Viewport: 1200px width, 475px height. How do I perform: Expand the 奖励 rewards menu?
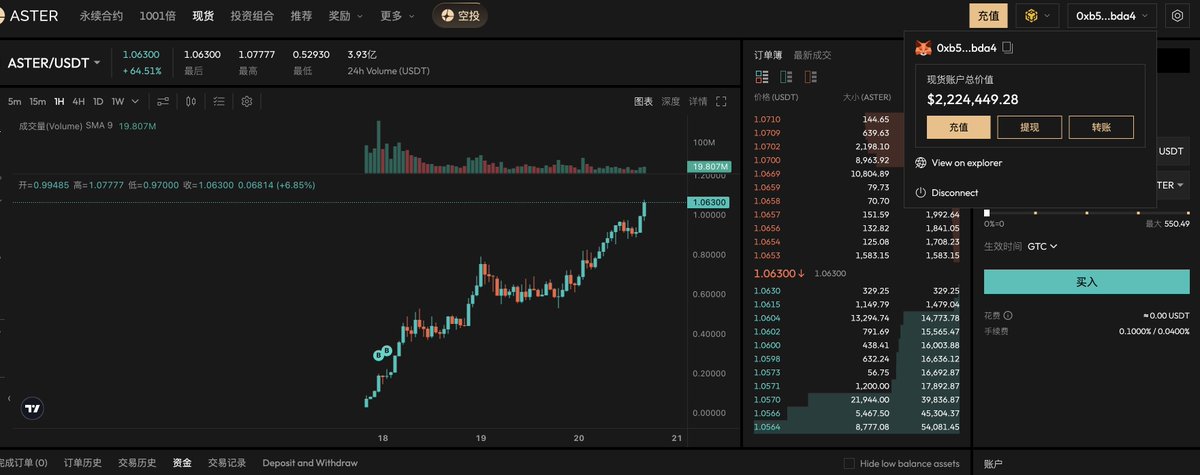[345, 16]
